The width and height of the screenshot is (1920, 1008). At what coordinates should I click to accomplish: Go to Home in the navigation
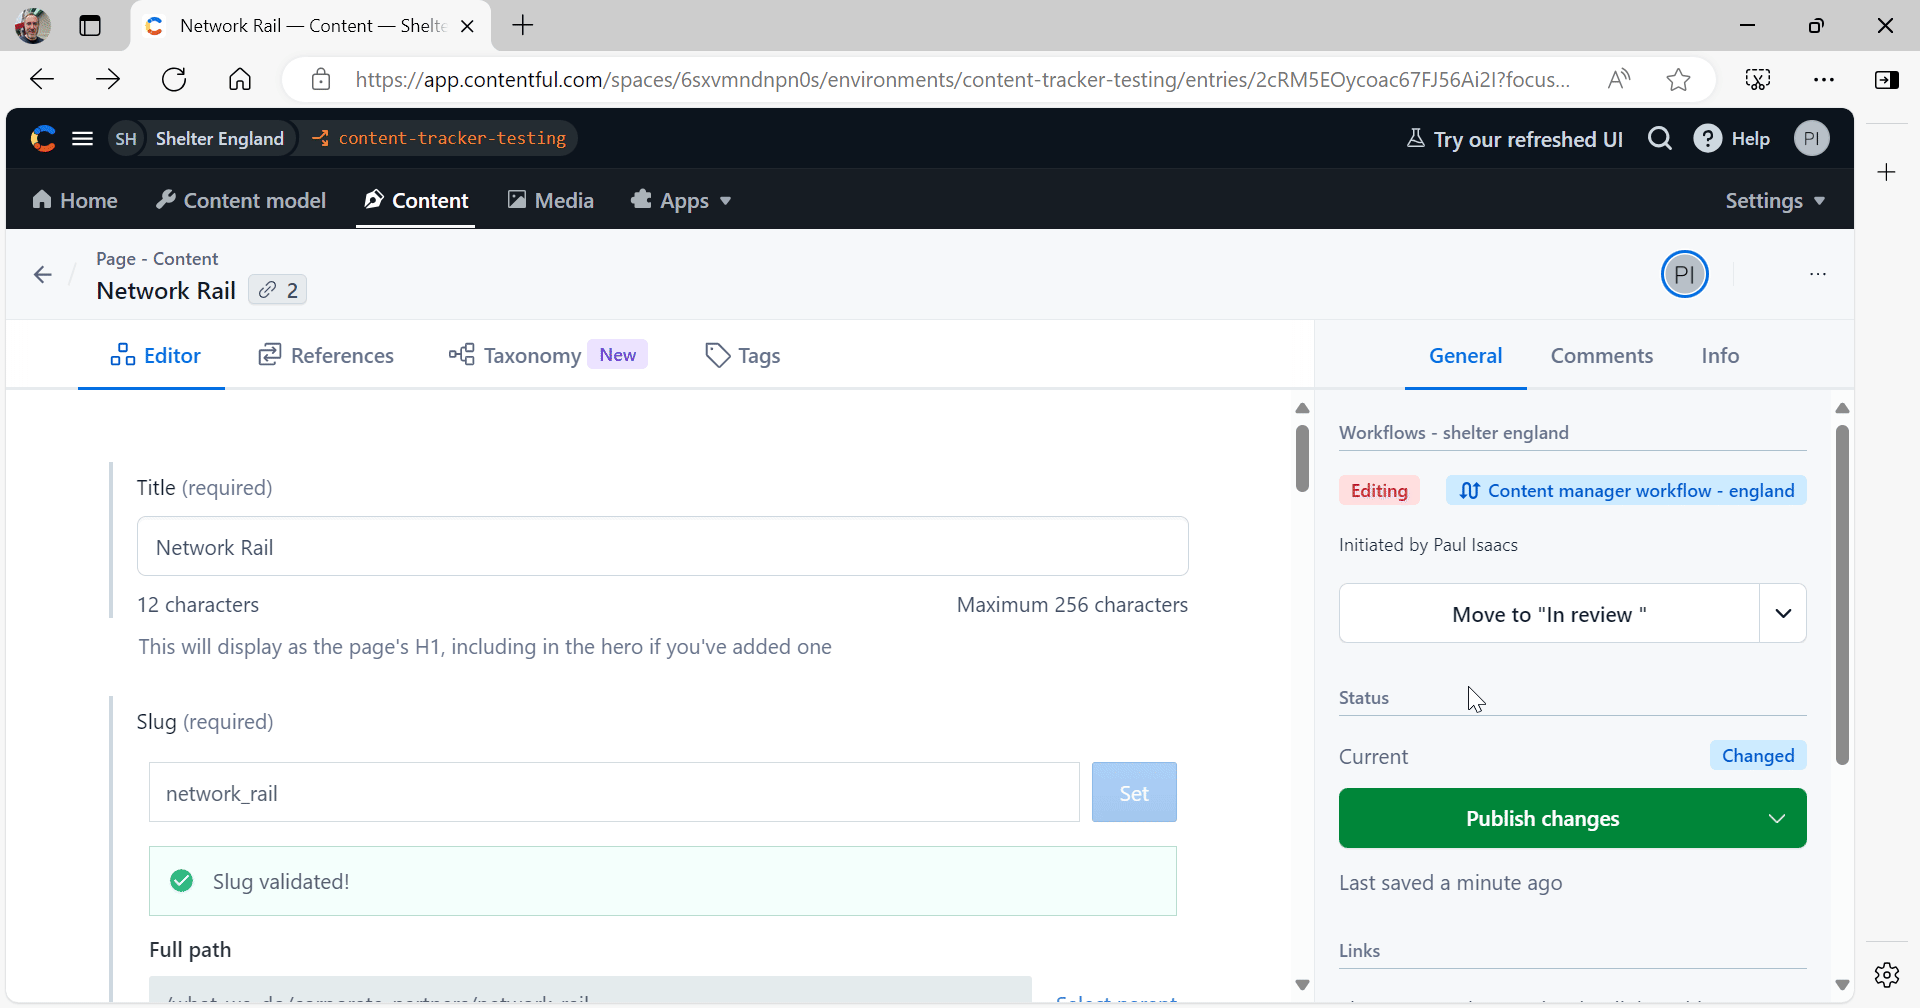click(75, 200)
